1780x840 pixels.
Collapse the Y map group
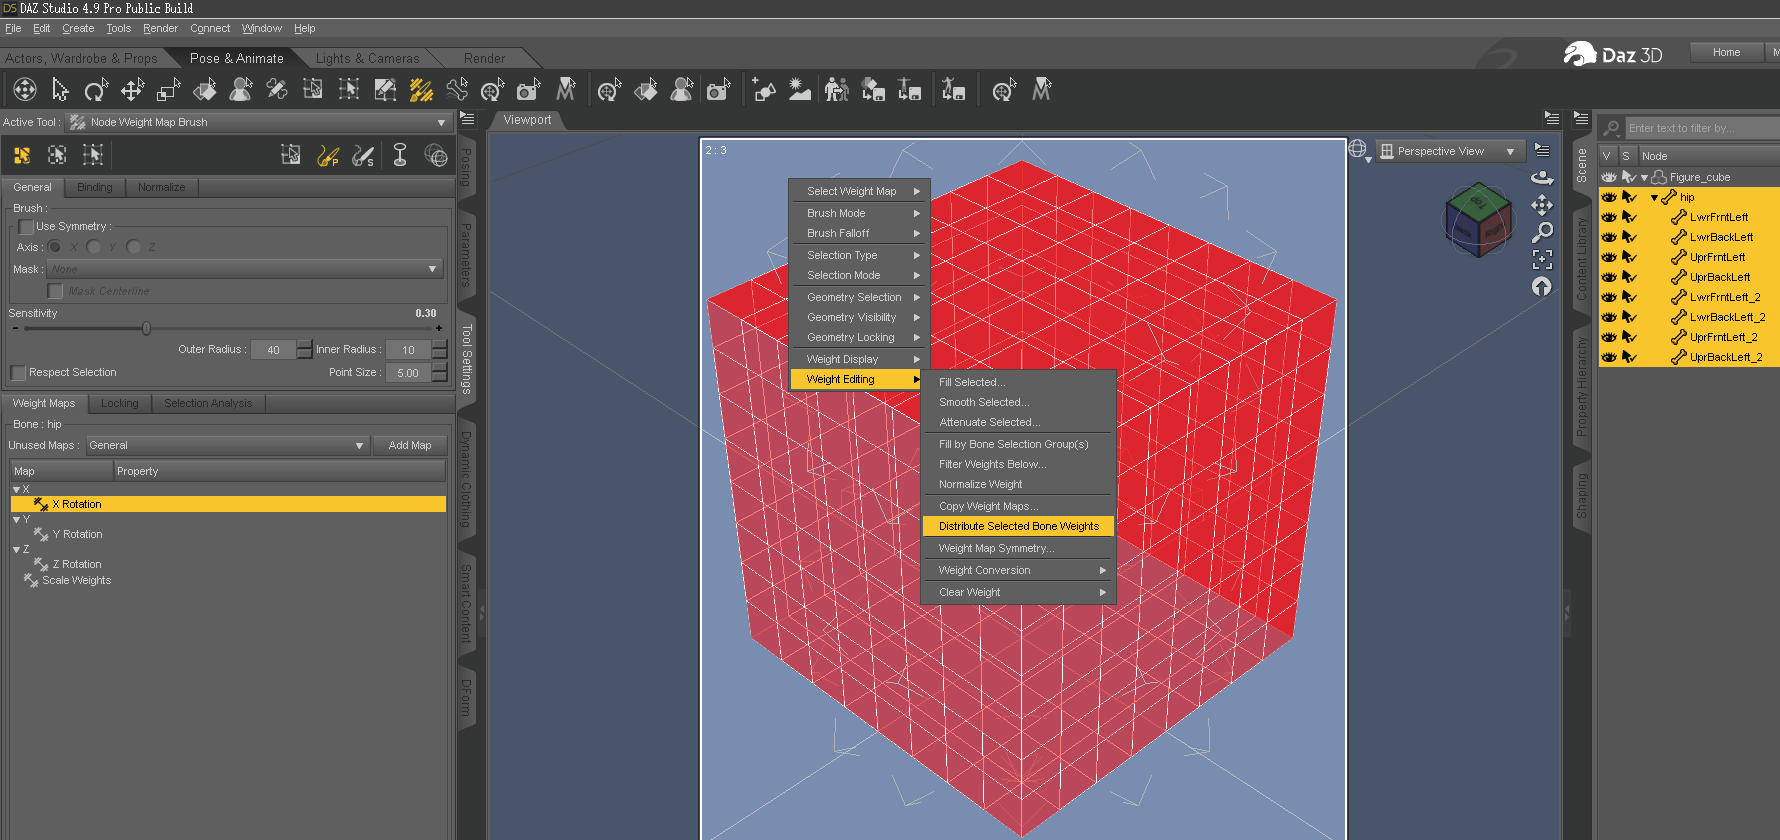16,520
